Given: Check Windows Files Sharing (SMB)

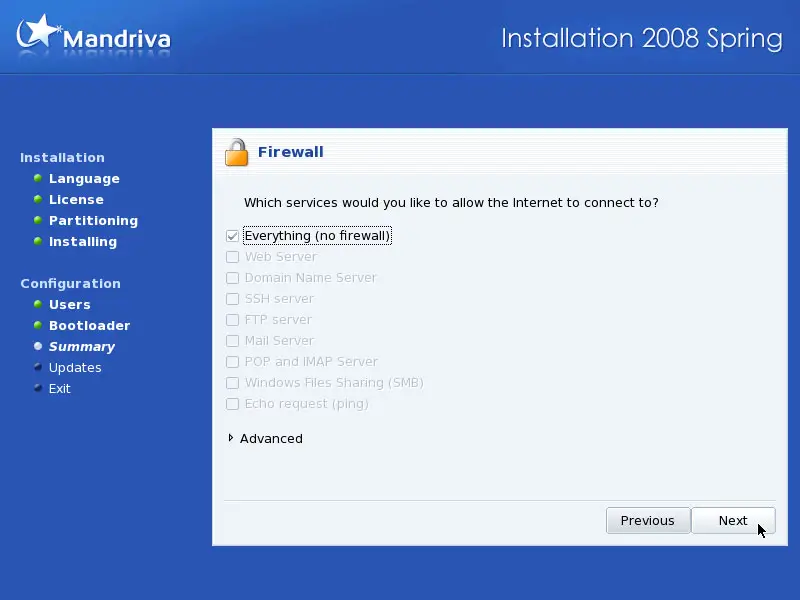Looking at the screenshot, I should tap(232, 383).
